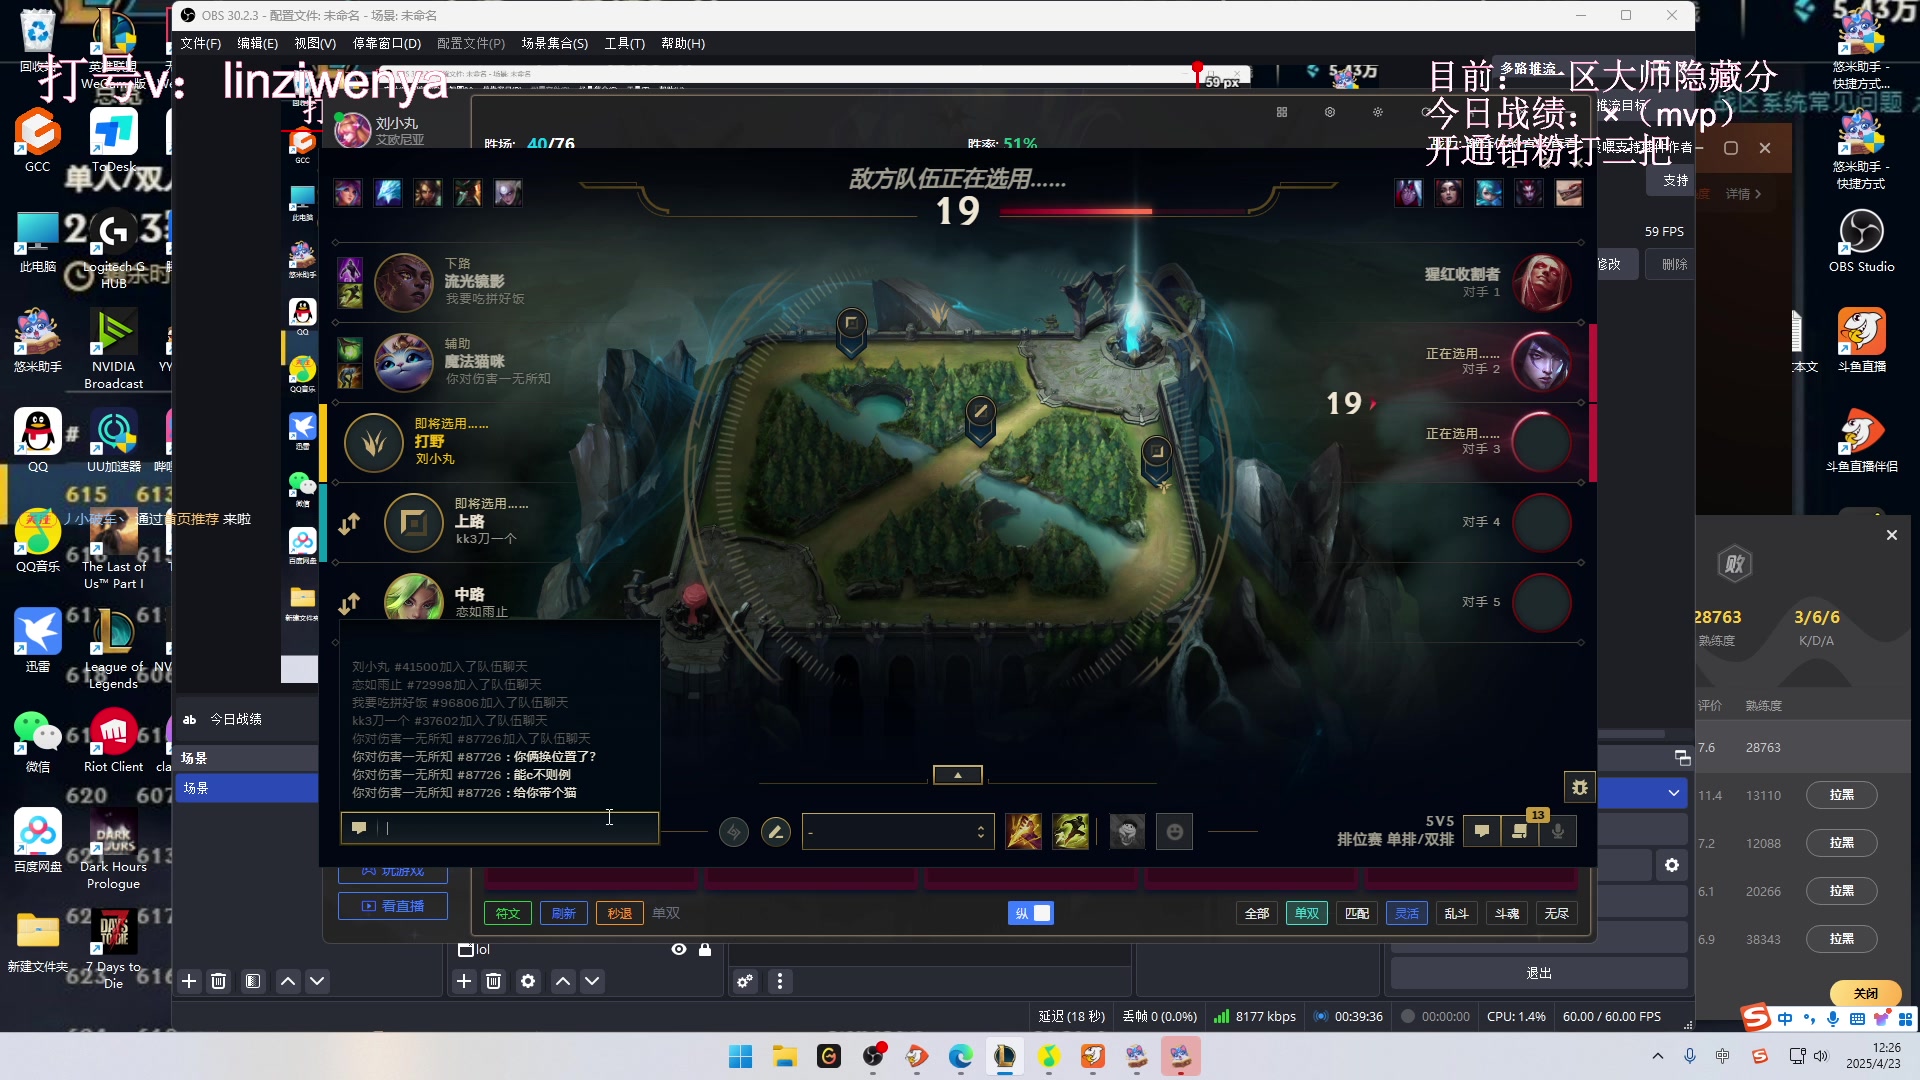This screenshot has width=1920, height=1080.
Task: Move the scene down with arrow icon
Action: click(x=317, y=981)
